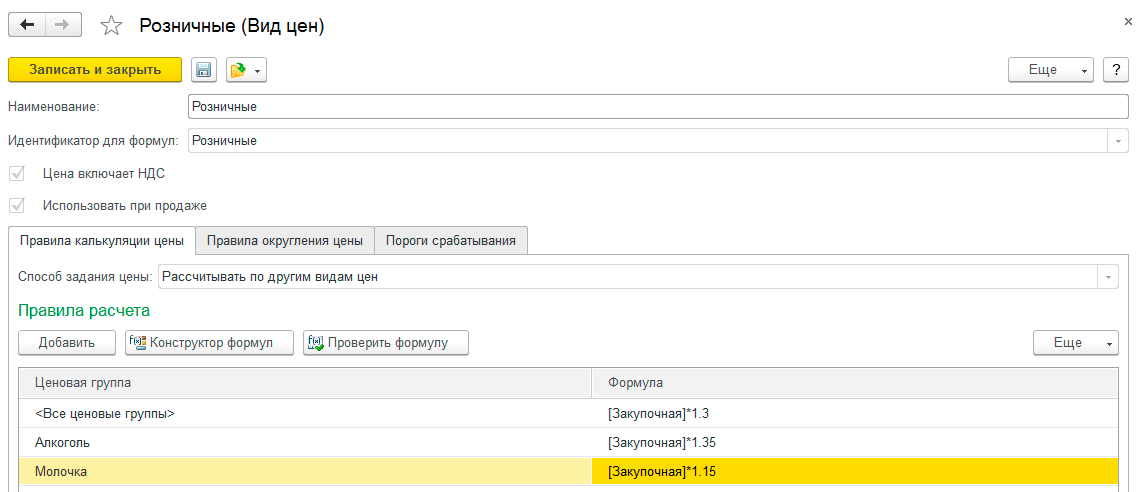
Task: Click the save diskette icon
Action: click(x=204, y=70)
